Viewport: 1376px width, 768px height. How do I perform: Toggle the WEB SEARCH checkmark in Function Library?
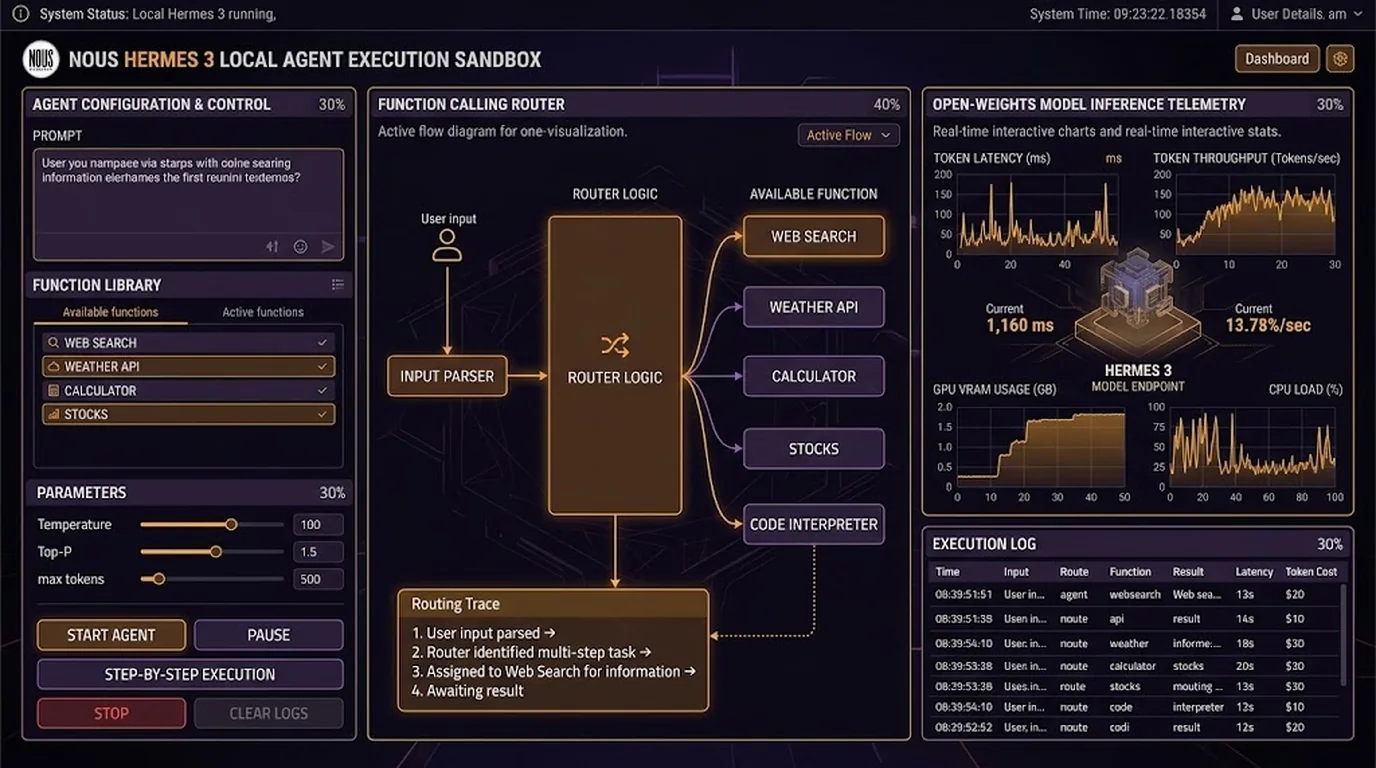pyautogui.click(x=322, y=343)
